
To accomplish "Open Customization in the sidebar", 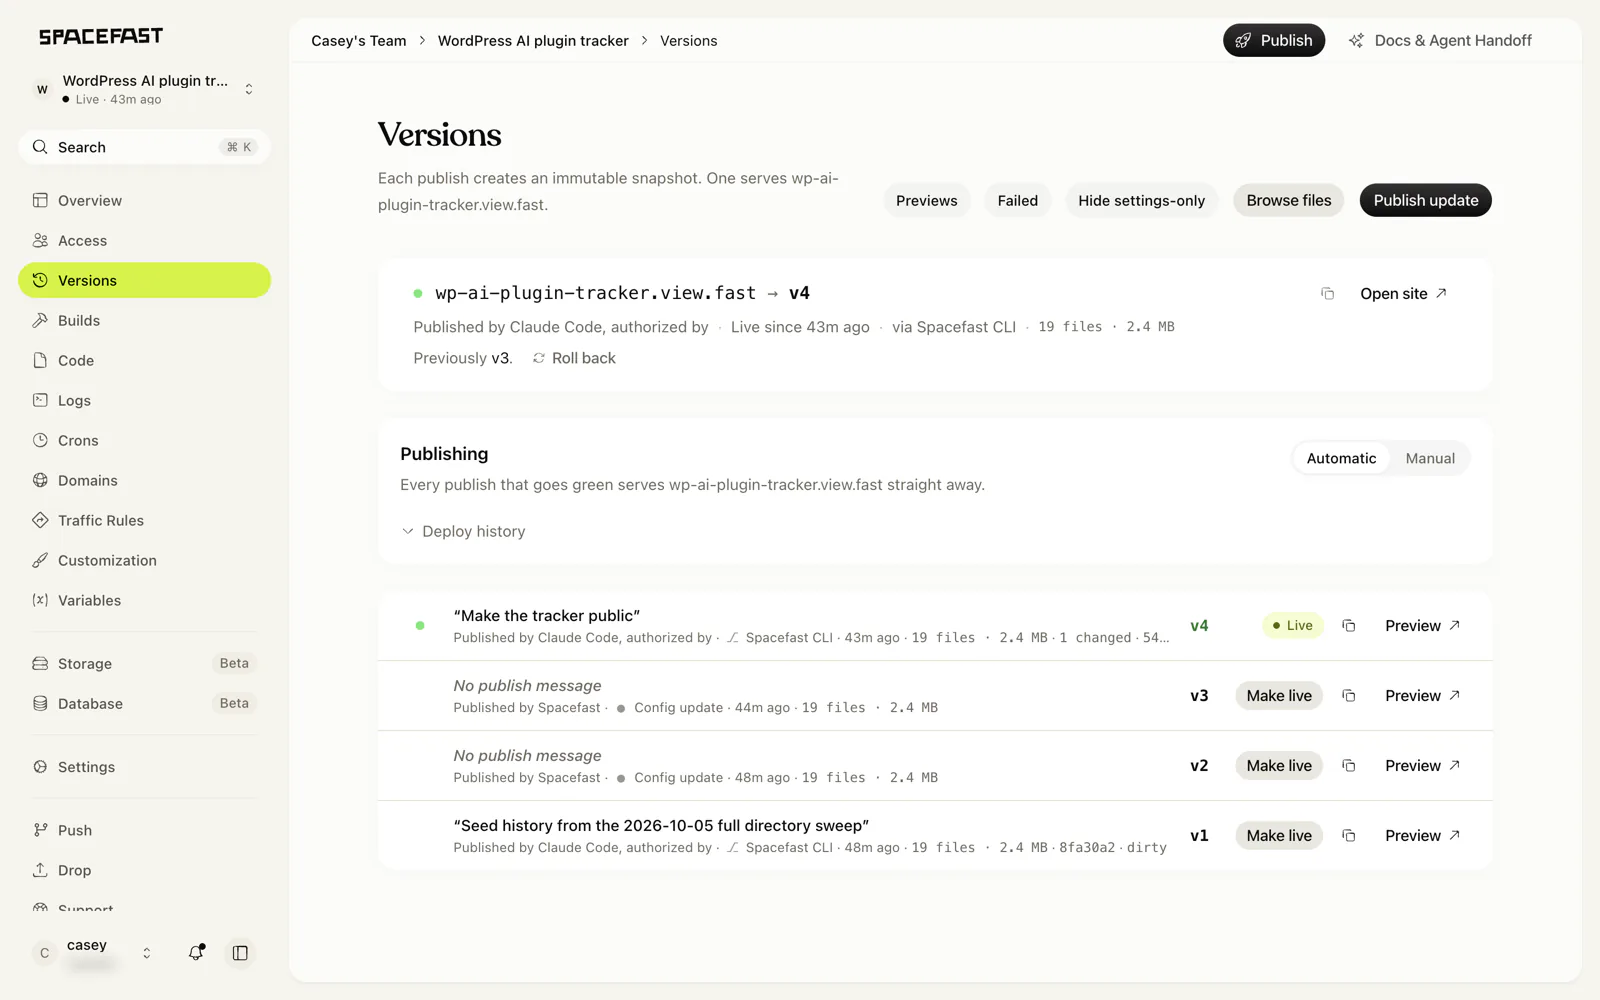I will pos(144,560).
